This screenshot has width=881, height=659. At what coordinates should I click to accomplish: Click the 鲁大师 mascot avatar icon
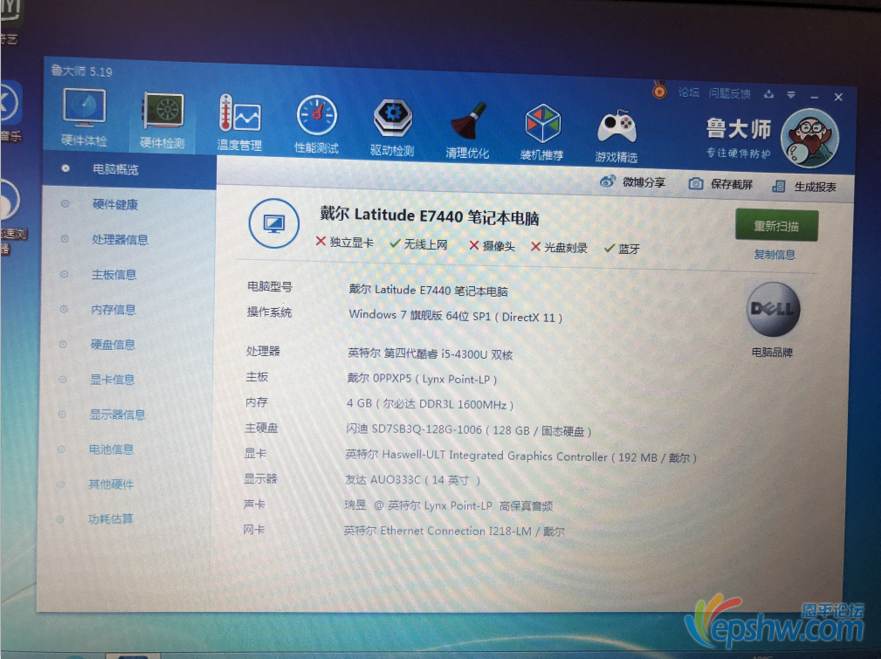[809, 138]
